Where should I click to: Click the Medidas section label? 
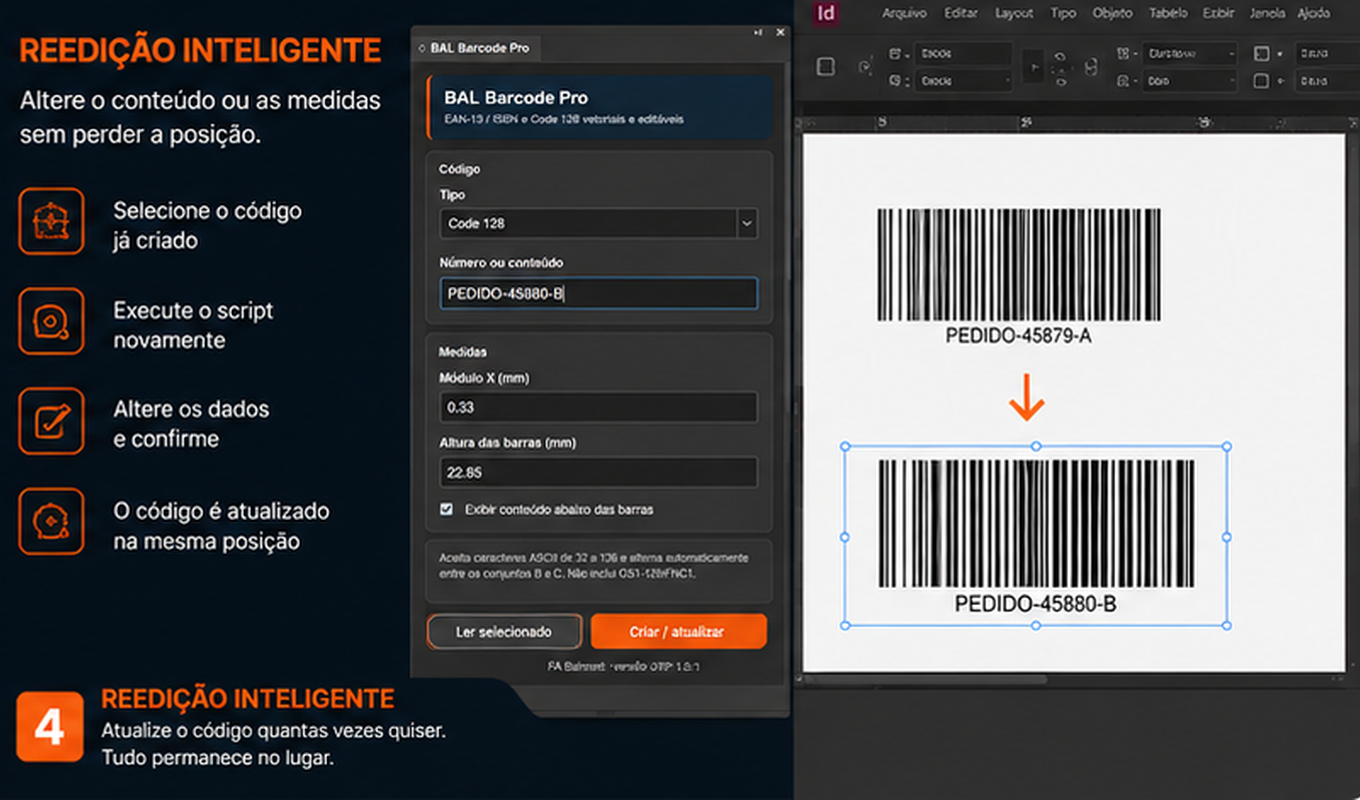tap(463, 352)
